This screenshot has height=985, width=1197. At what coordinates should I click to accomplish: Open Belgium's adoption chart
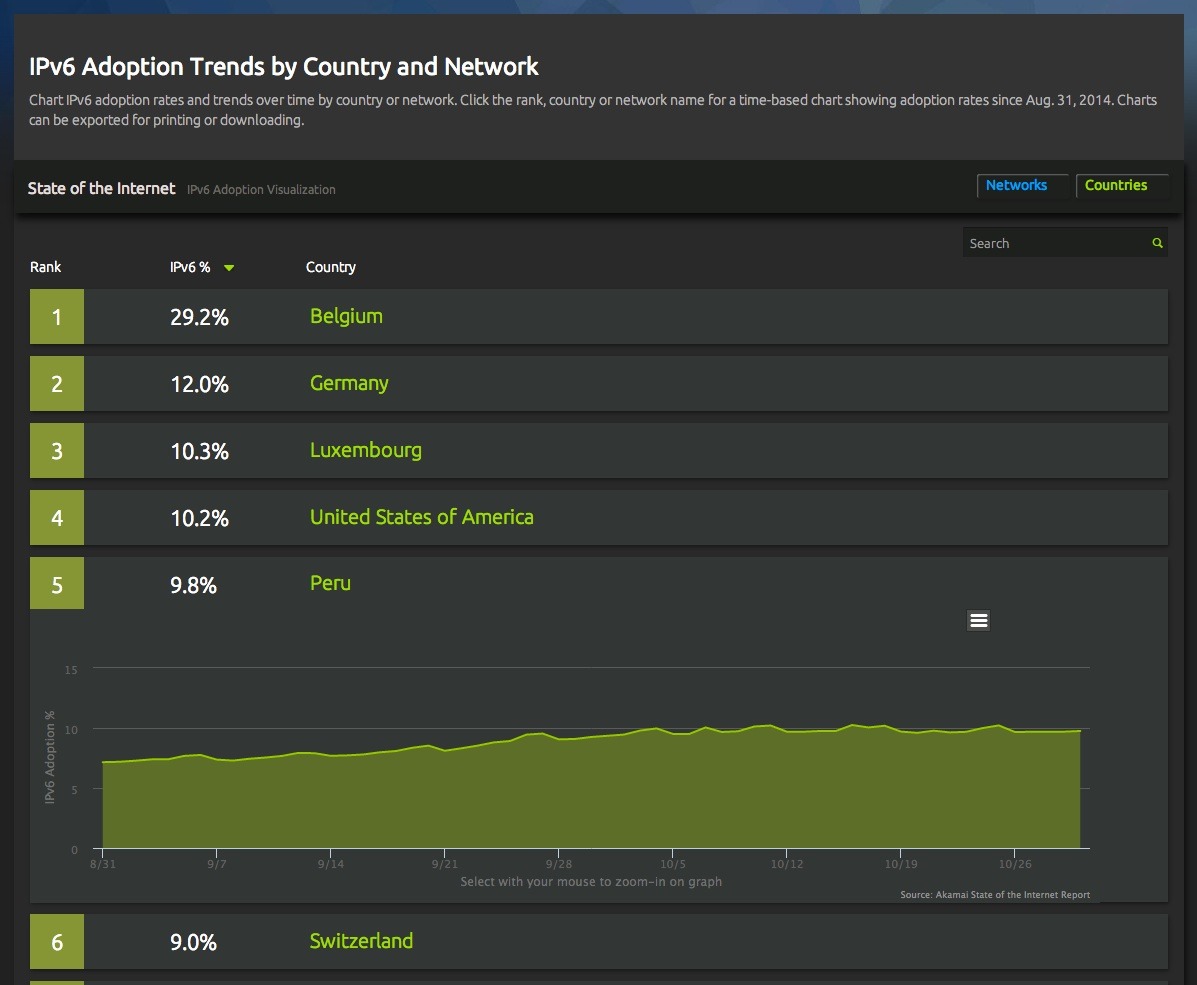coord(346,316)
